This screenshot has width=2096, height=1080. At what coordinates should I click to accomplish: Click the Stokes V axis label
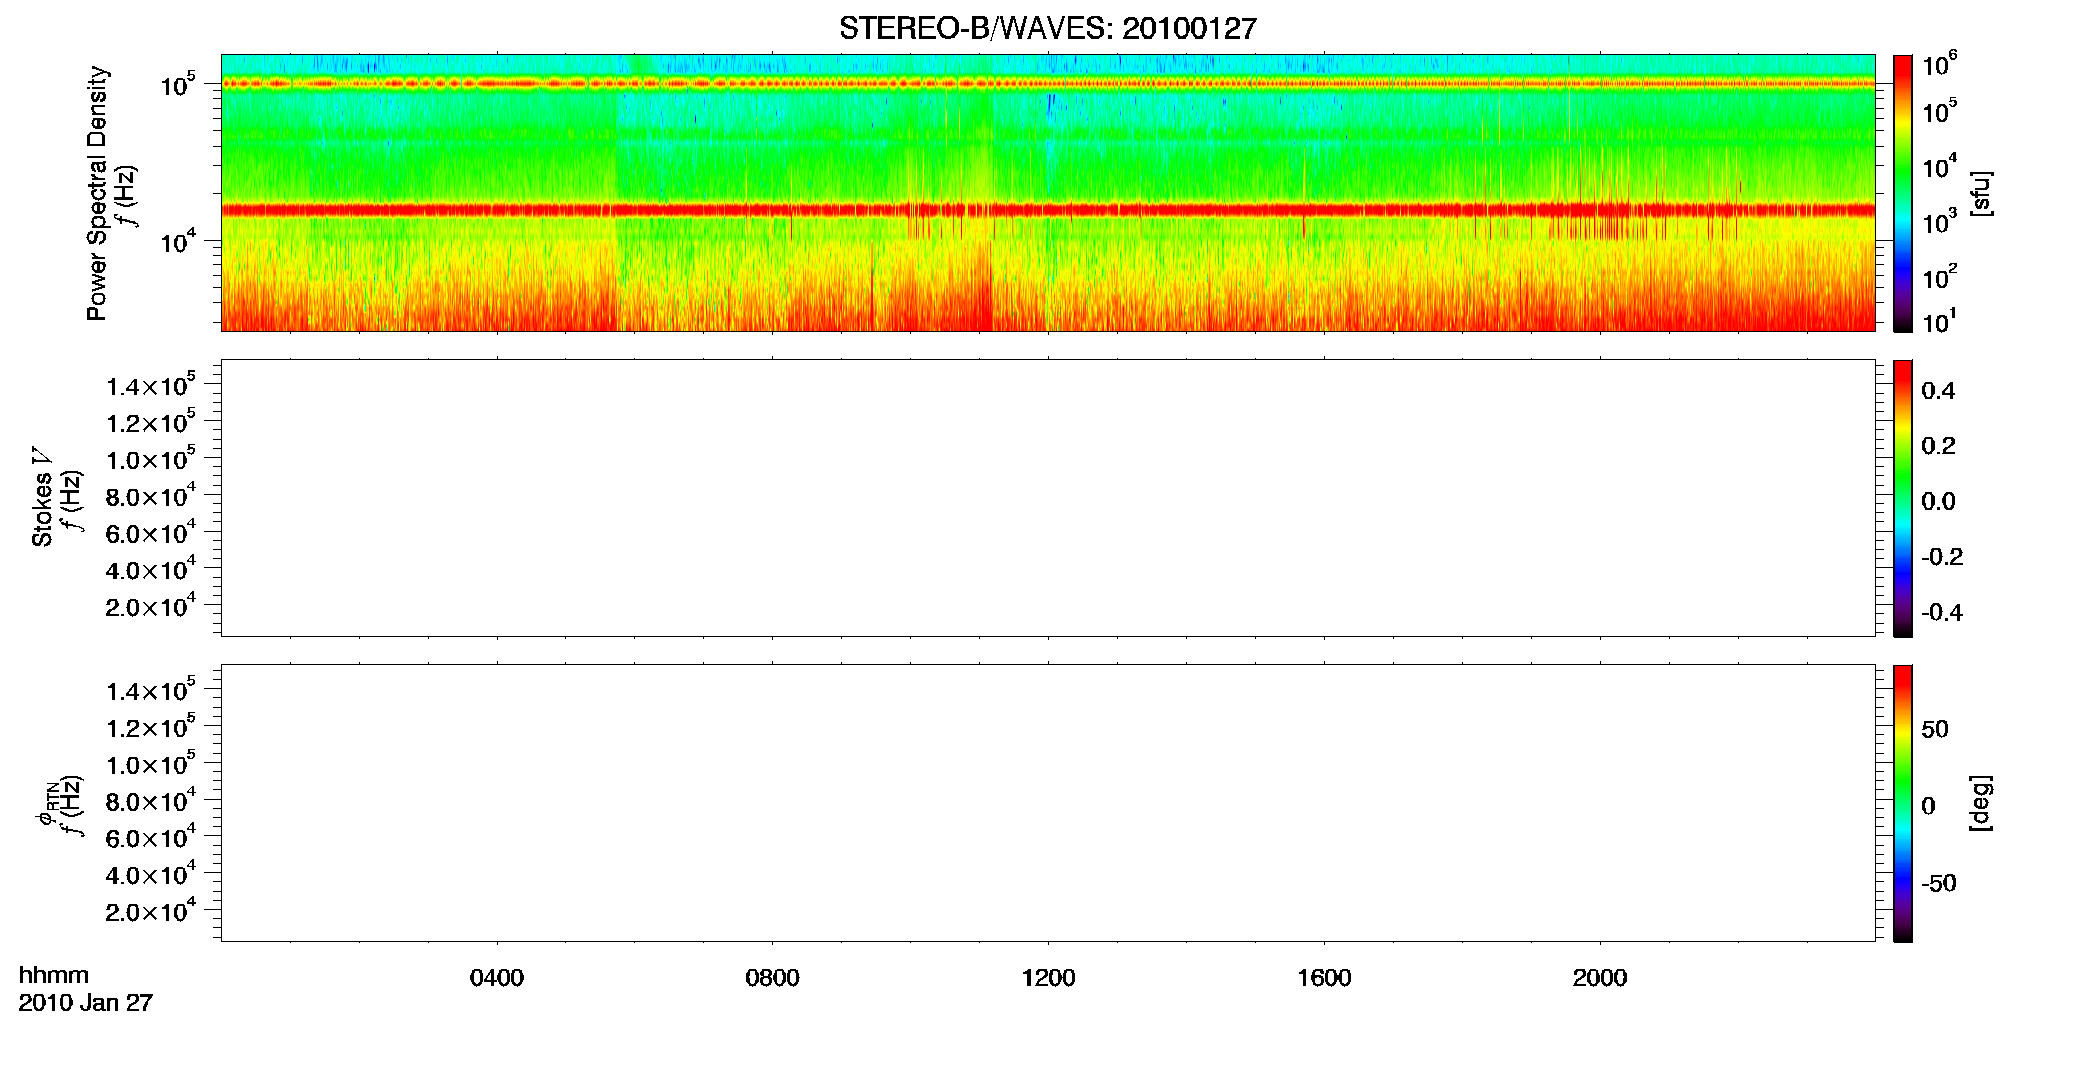pos(42,496)
